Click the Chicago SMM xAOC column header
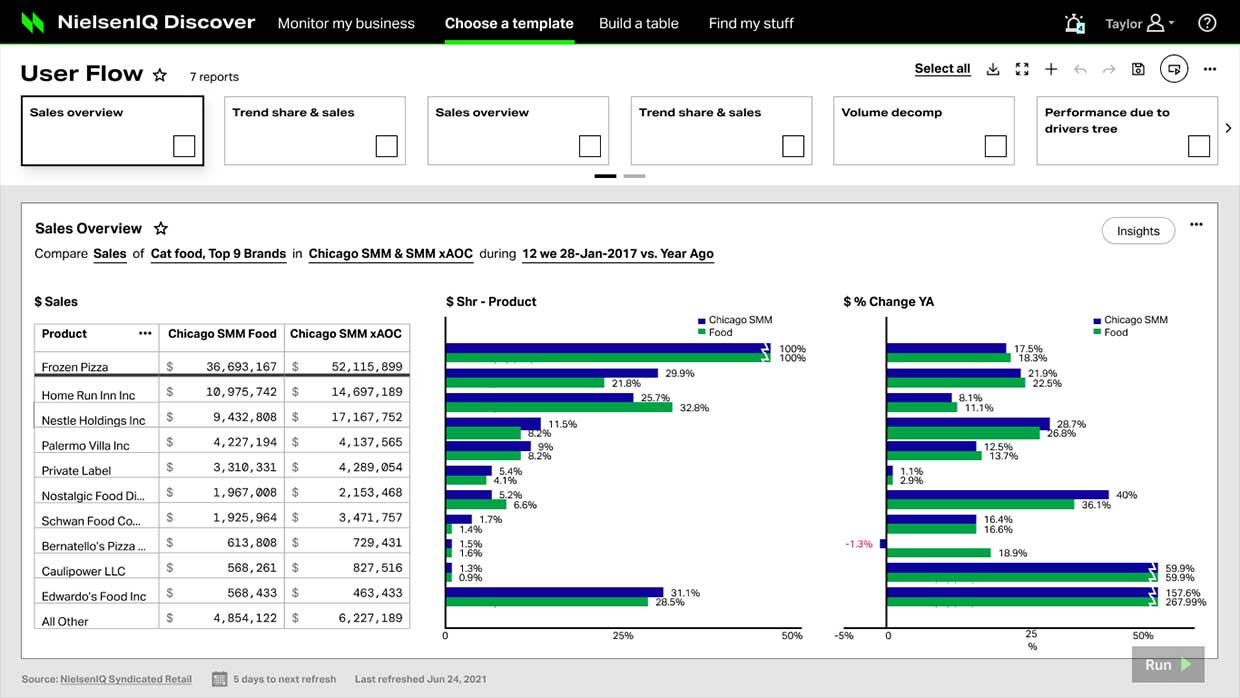 pyautogui.click(x=346, y=334)
